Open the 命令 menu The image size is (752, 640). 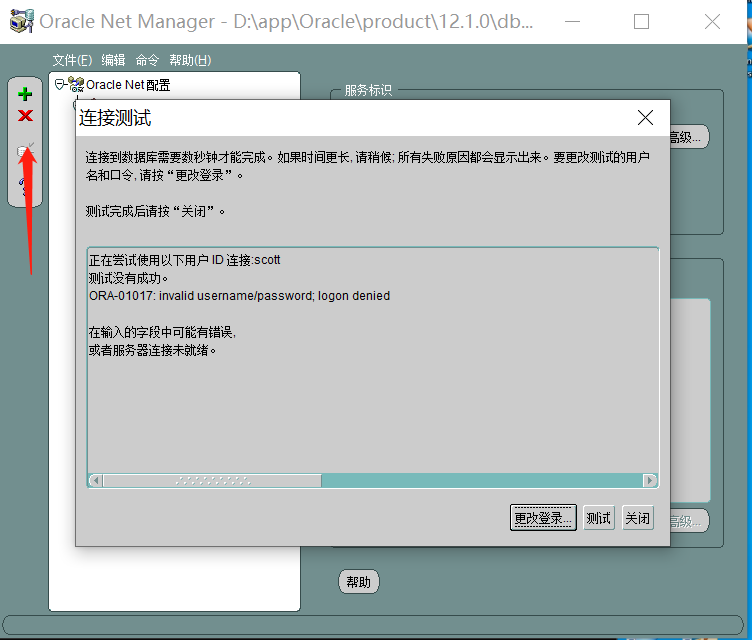coord(147,60)
